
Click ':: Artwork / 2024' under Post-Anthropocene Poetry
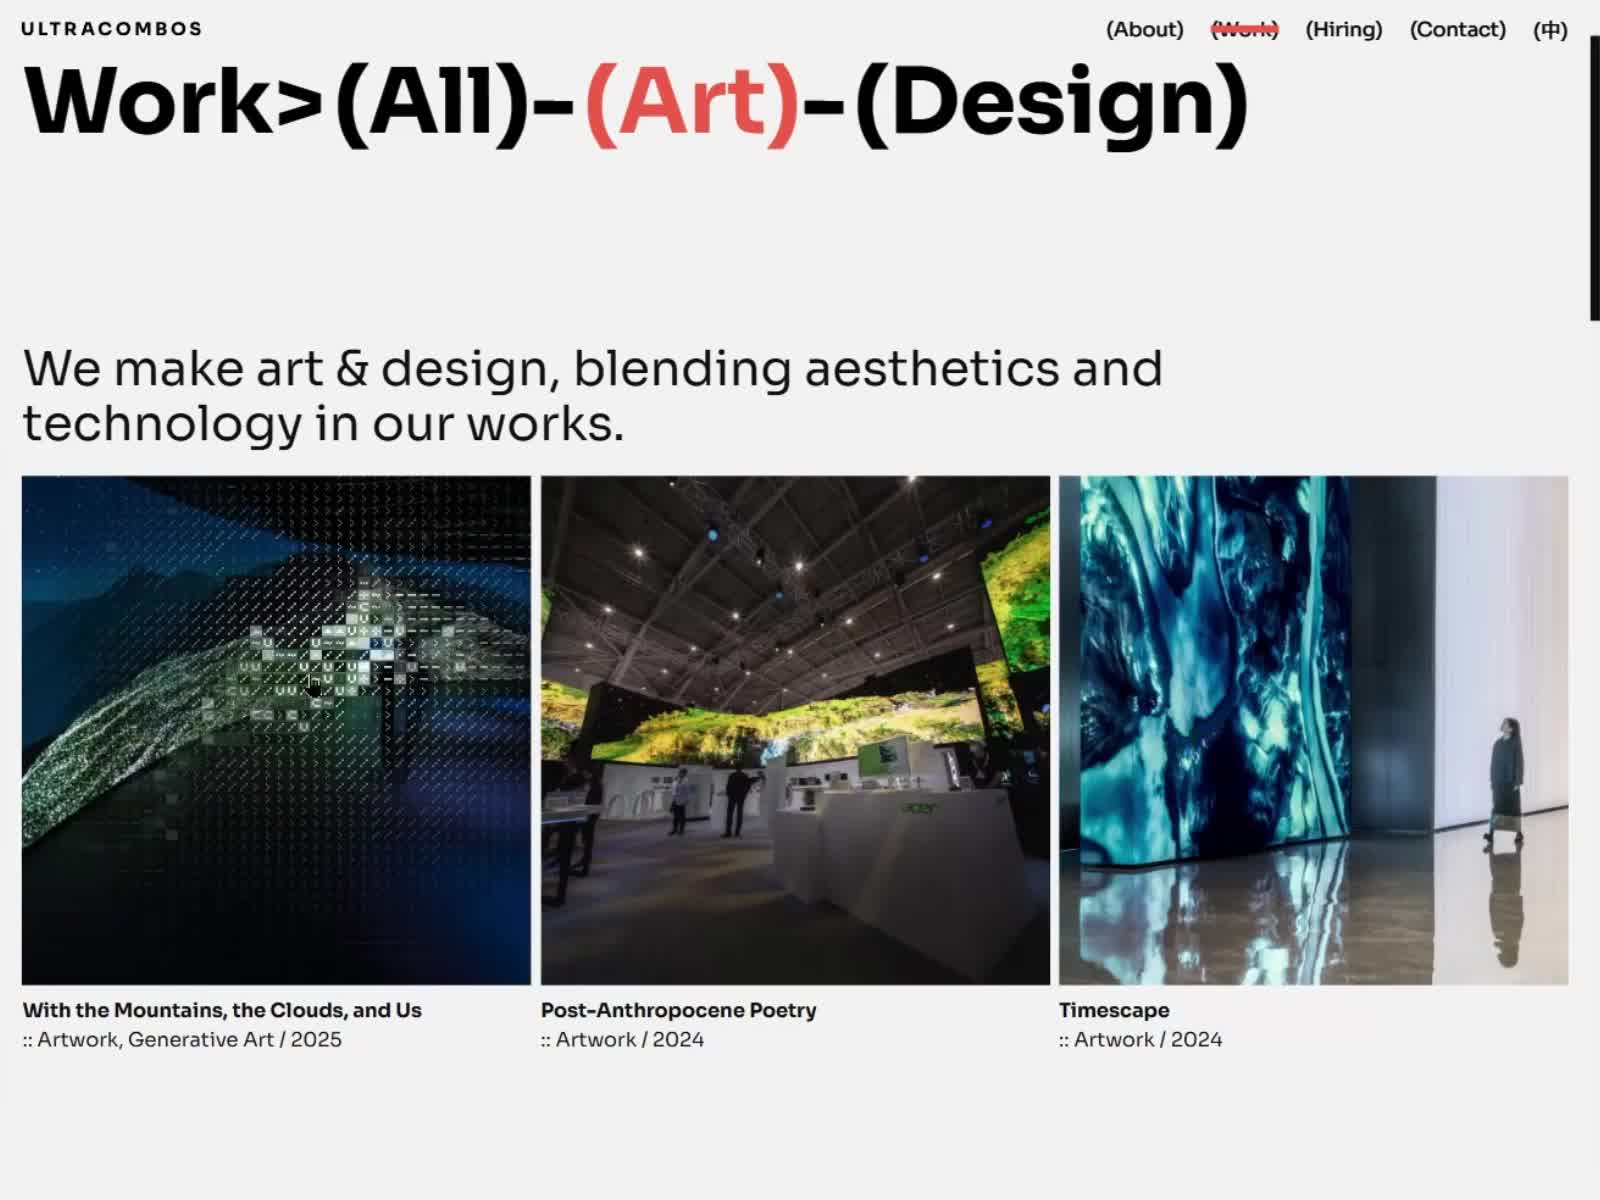tap(622, 1040)
